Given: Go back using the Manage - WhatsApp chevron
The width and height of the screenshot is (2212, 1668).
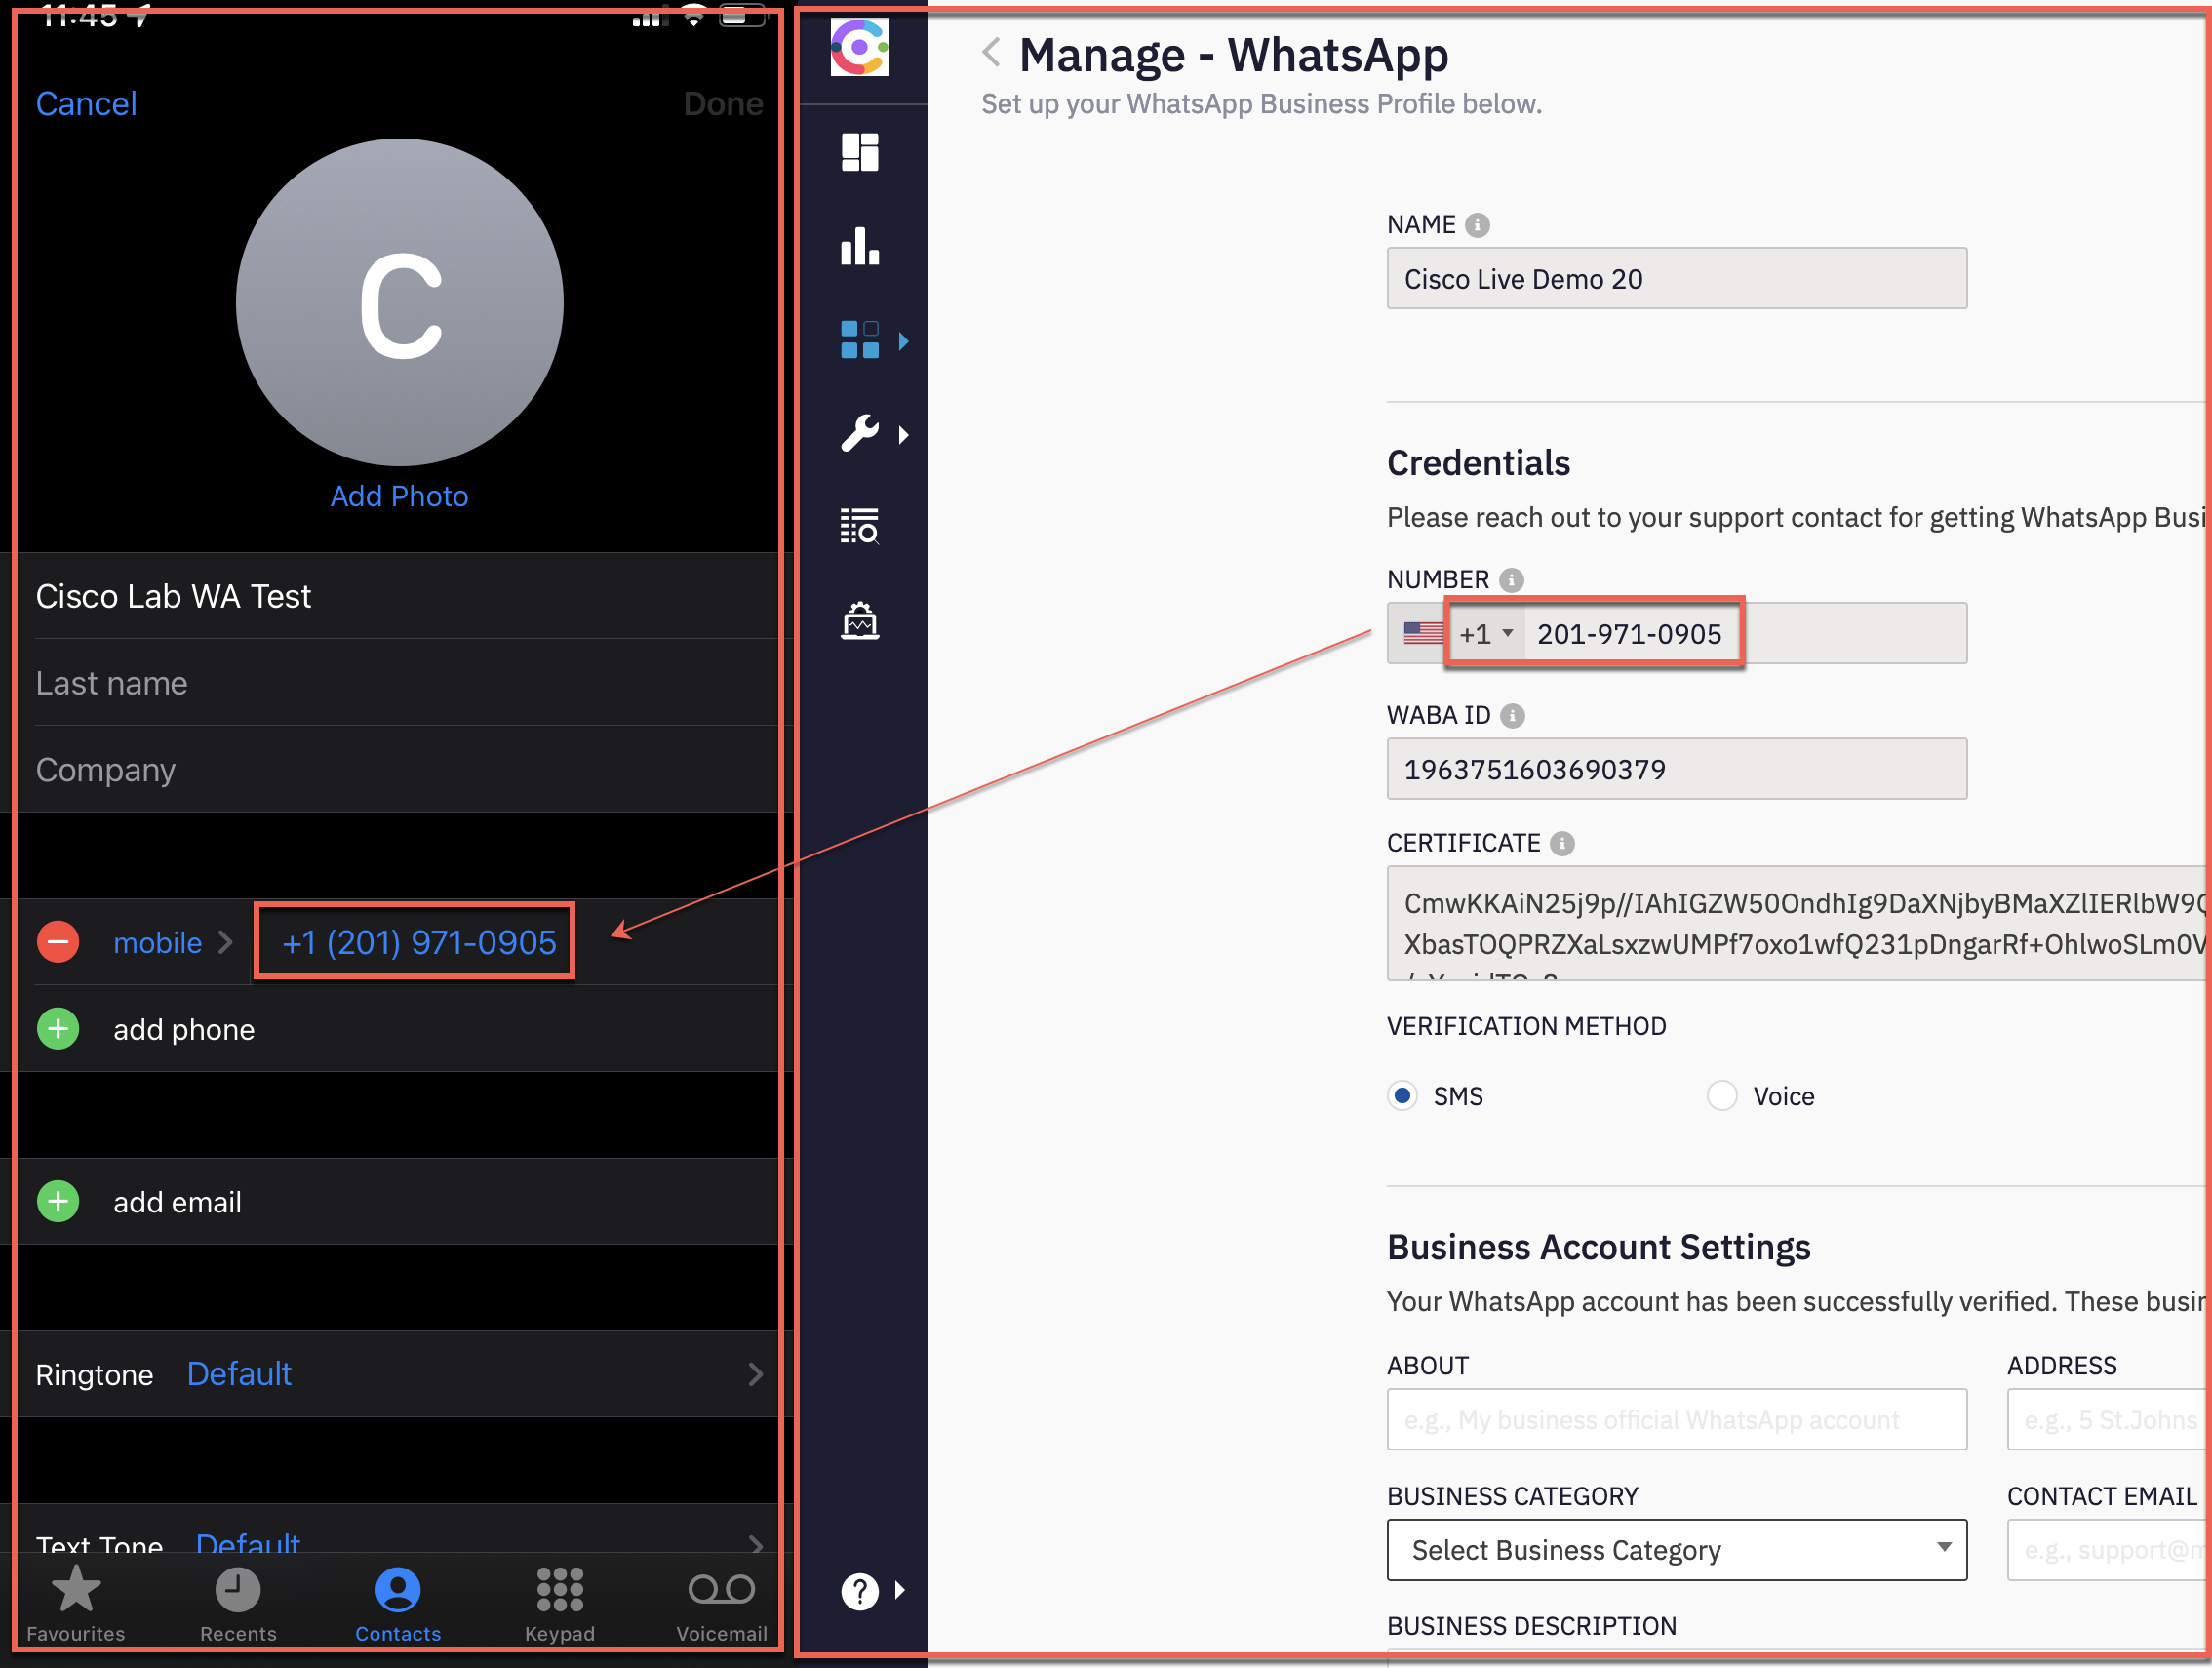Looking at the screenshot, I should (x=991, y=52).
